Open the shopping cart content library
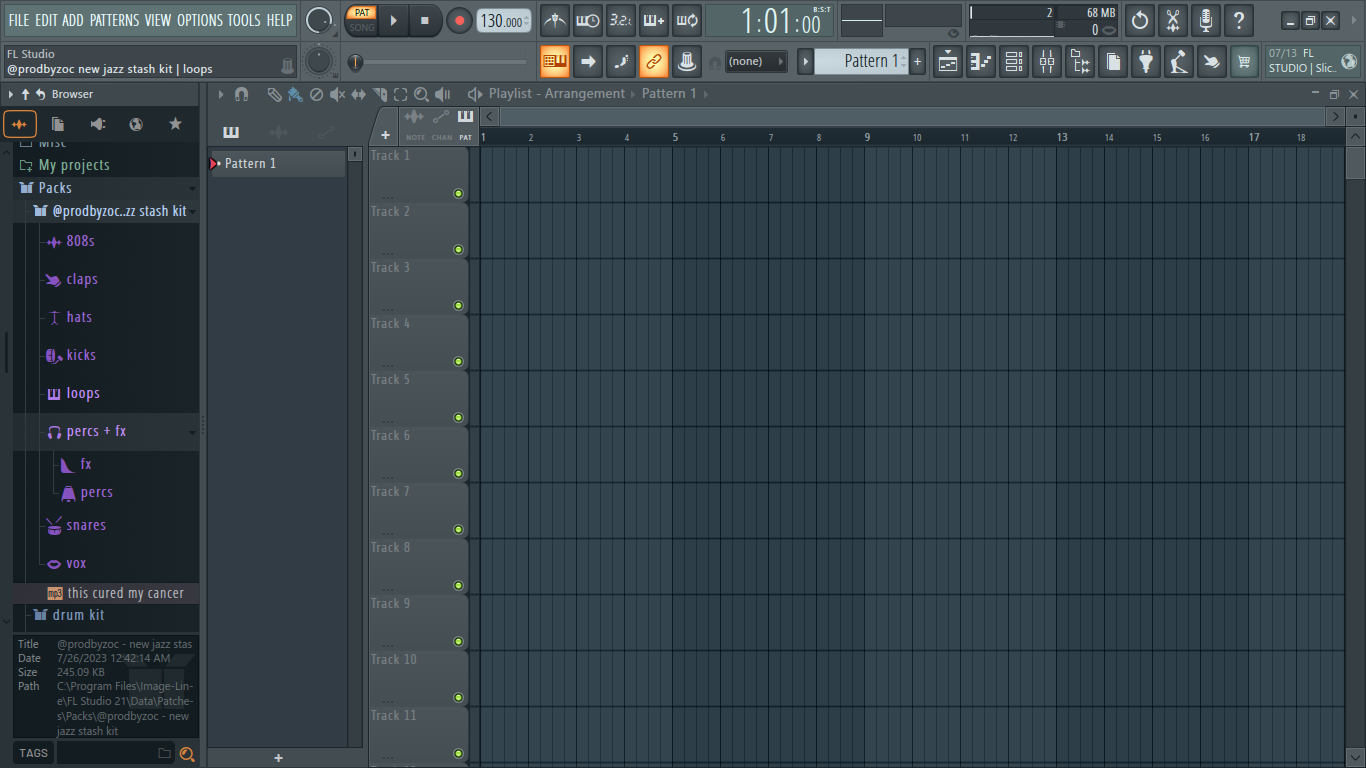The width and height of the screenshot is (1366, 768). (1244, 62)
